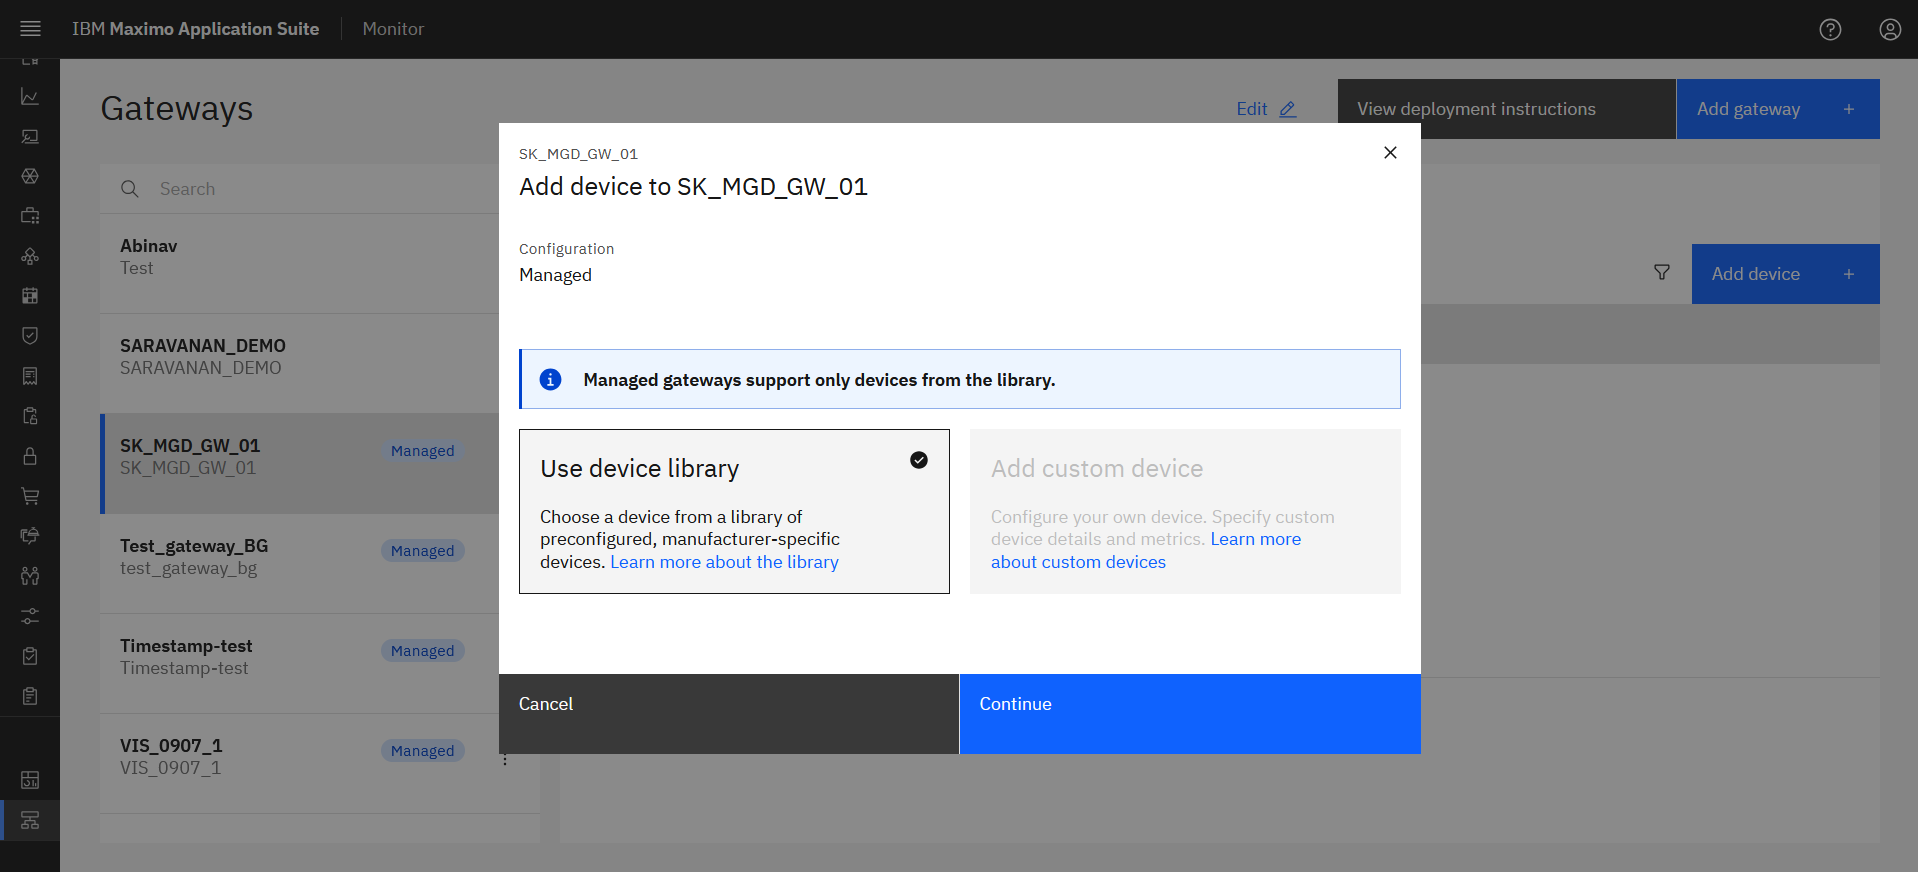Click the dashboard gauge sidebar icon
This screenshot has width=1918, height=872.
[x=30, y=780]
